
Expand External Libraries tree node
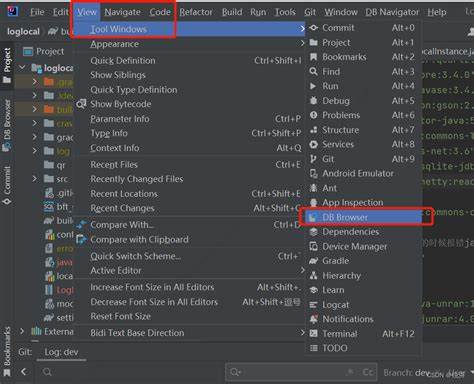click(22, 331)
